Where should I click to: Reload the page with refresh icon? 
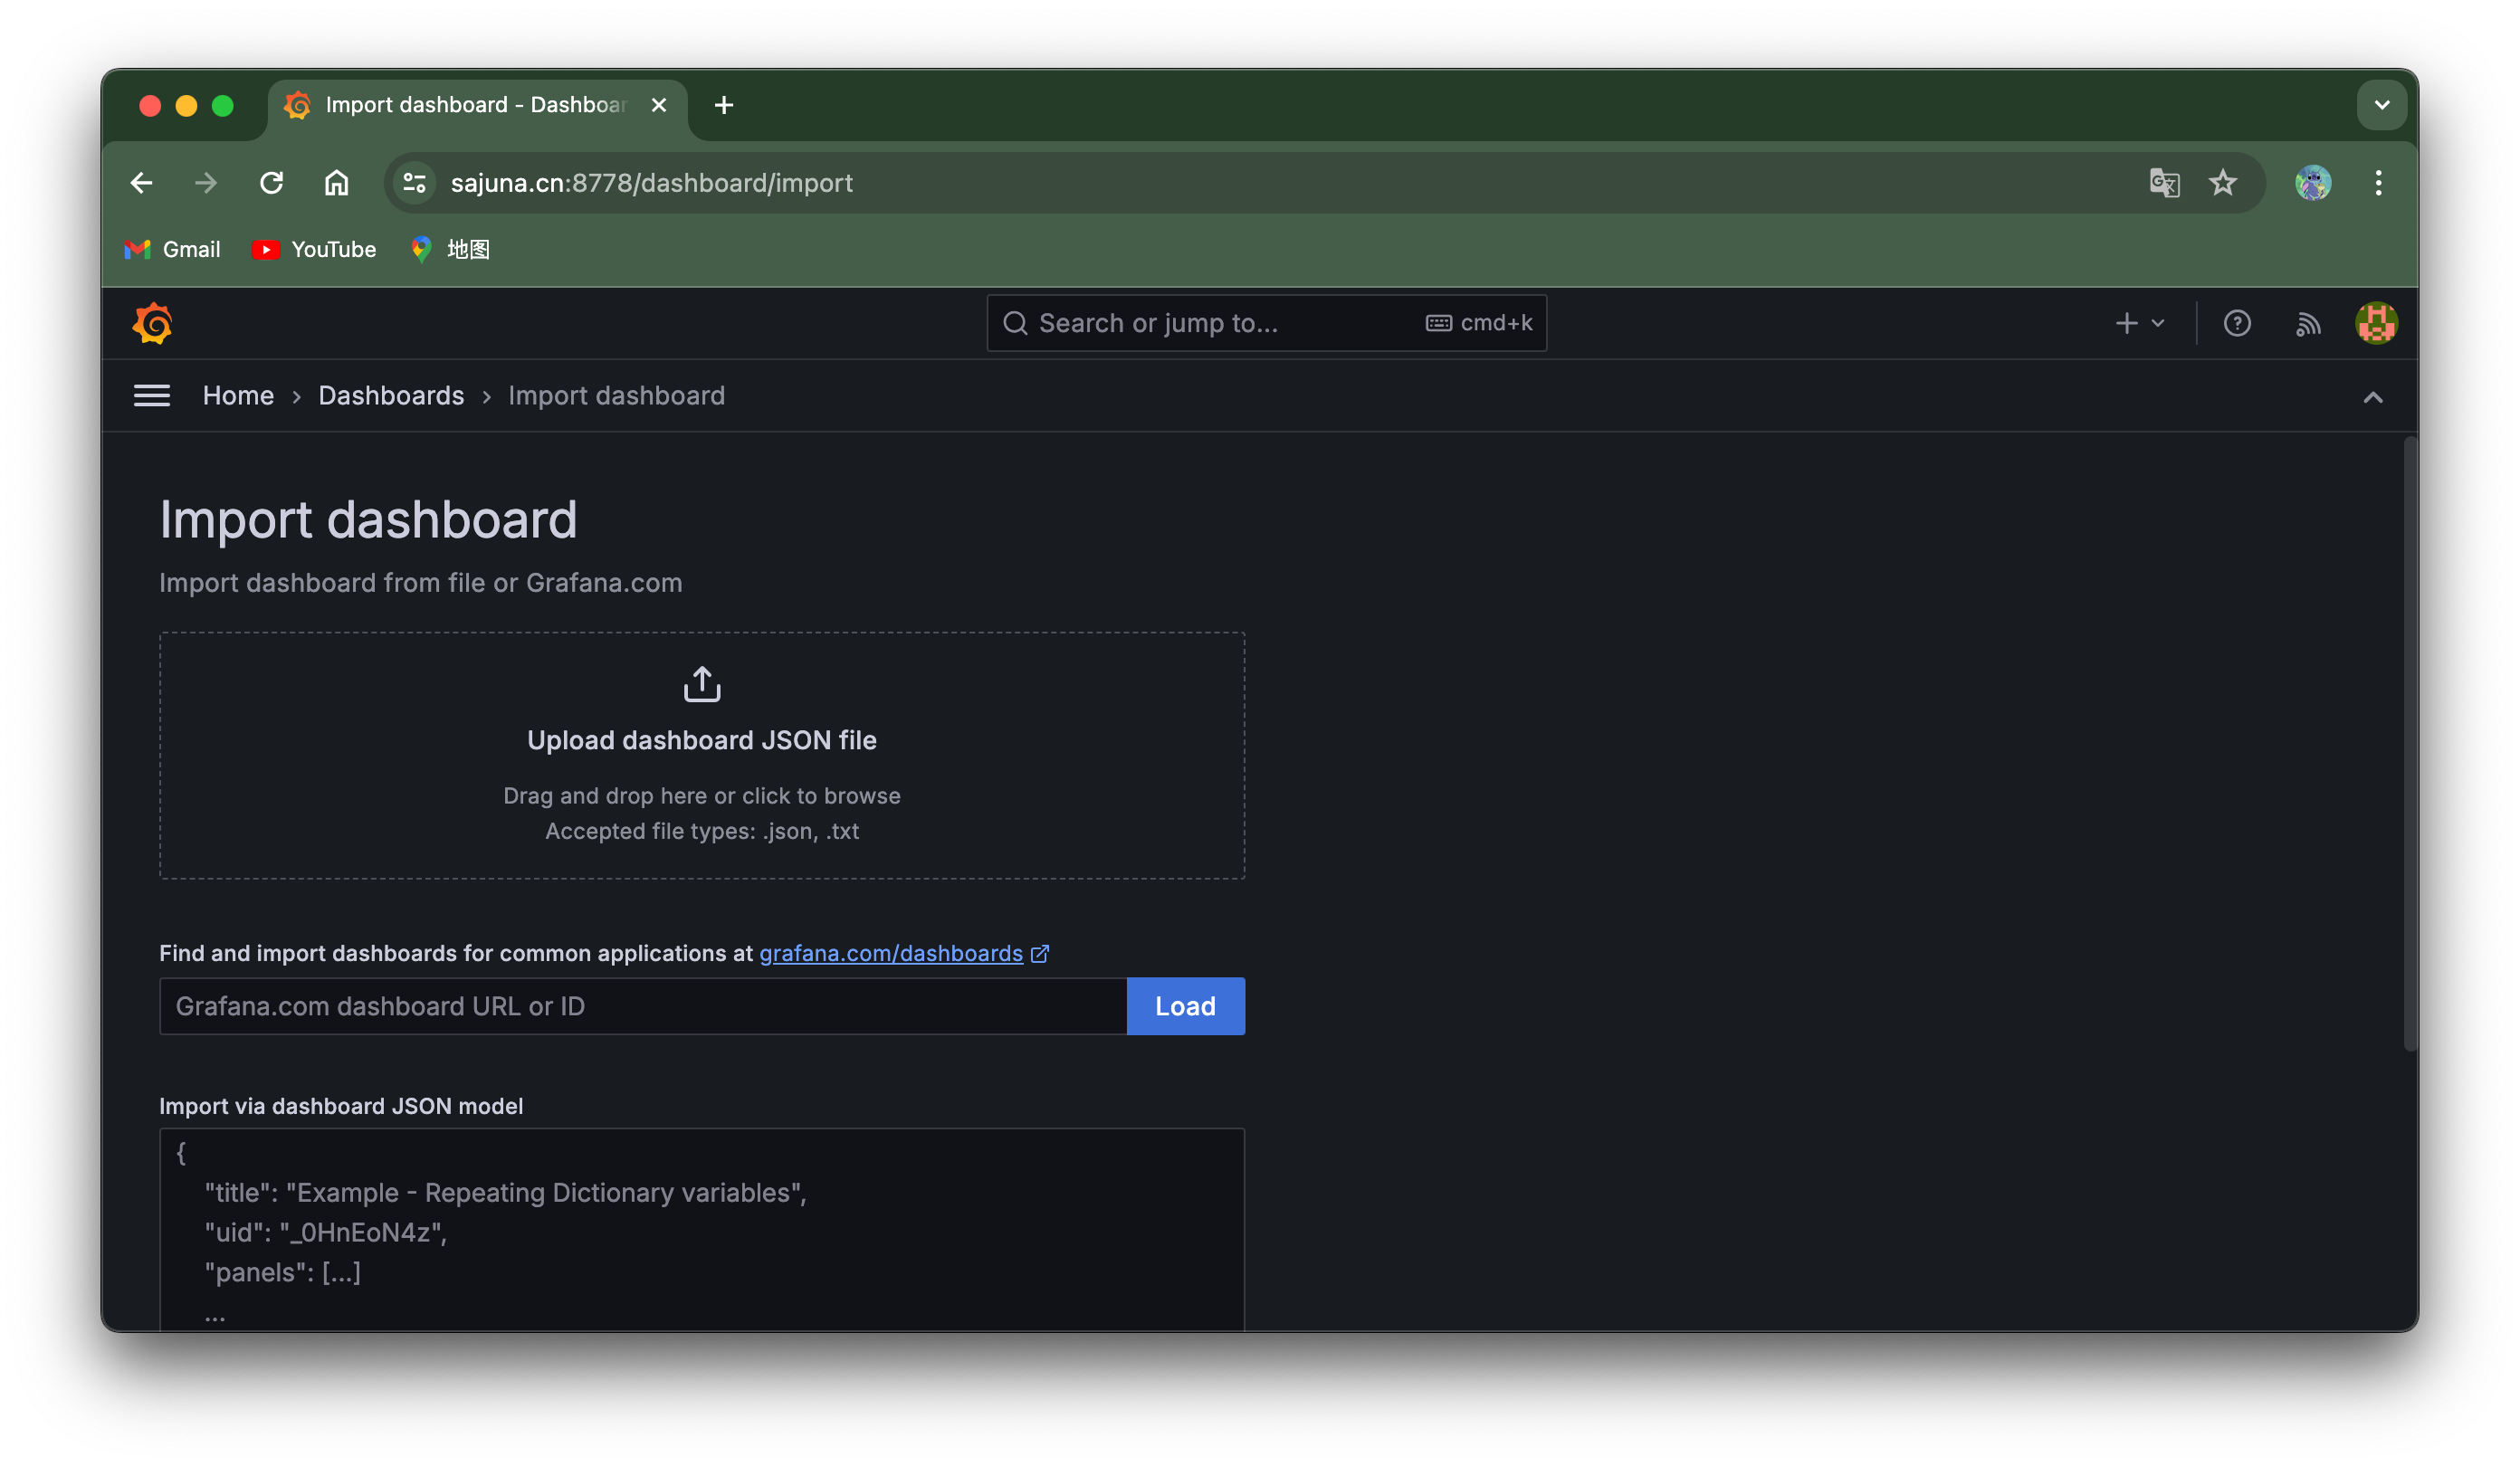pyautogui.click(x=271, y=183)
